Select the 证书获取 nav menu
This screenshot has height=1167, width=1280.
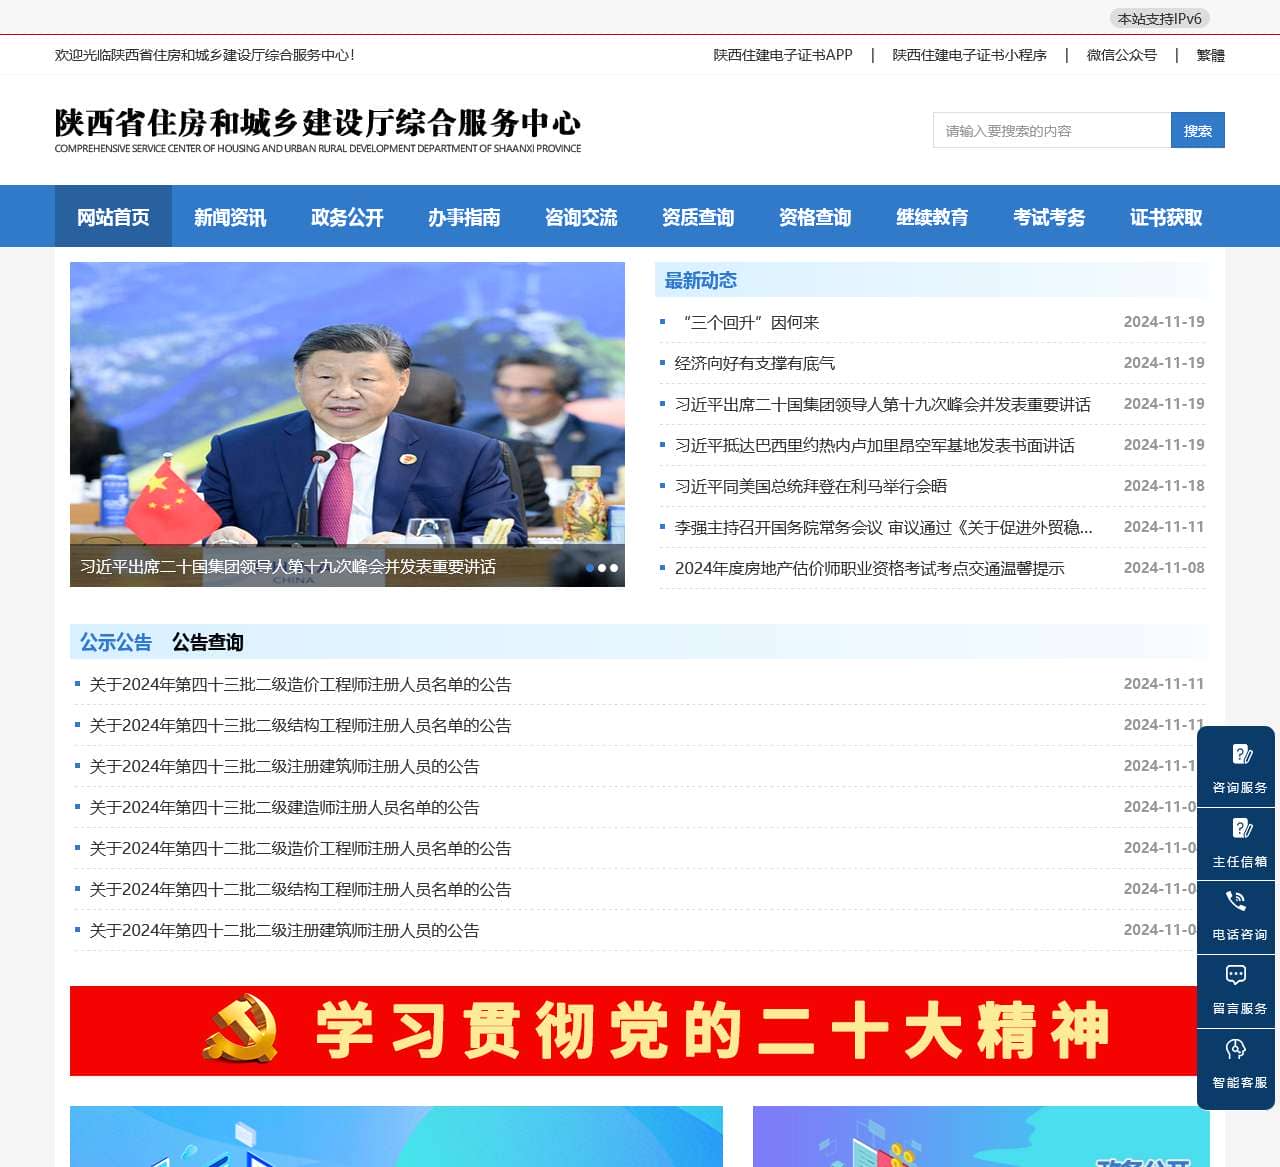coord(1166,216)
